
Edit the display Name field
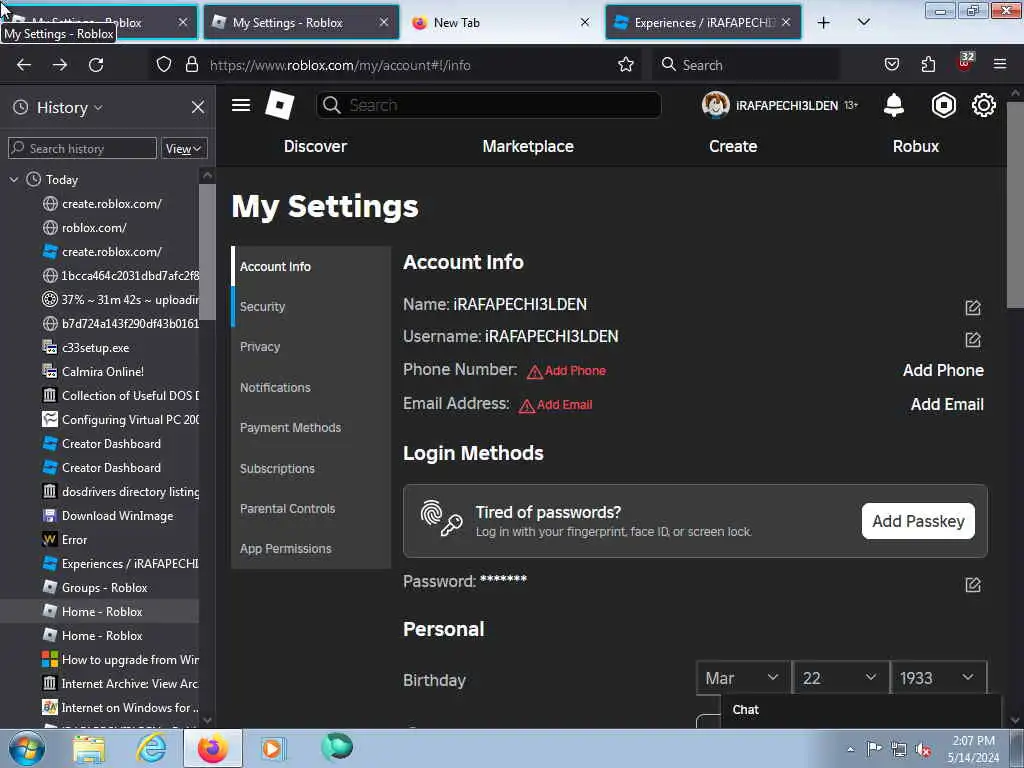(x=972, y=307)
